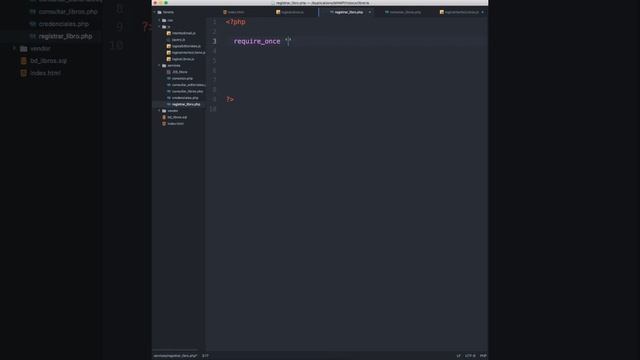Change the UTF-8 encoding in status bar
The width and height of the screenshot is (640, 360).
[x=470, y=356]
